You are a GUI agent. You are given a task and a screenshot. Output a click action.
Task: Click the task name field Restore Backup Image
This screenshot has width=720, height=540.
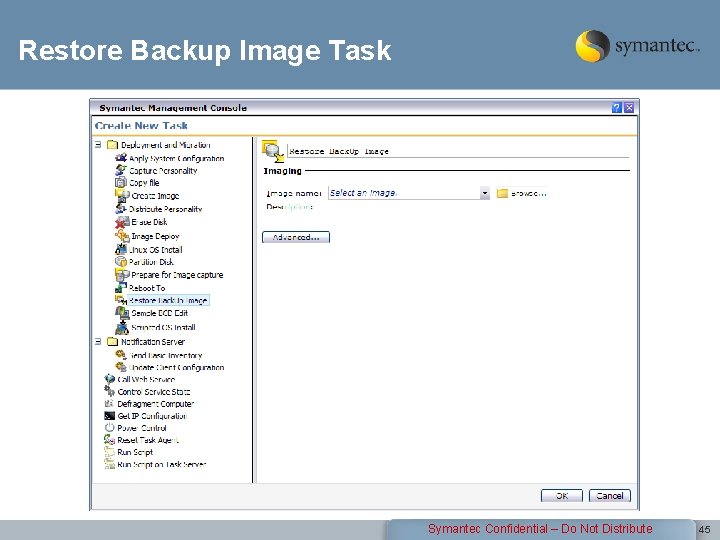pos(458,151)
